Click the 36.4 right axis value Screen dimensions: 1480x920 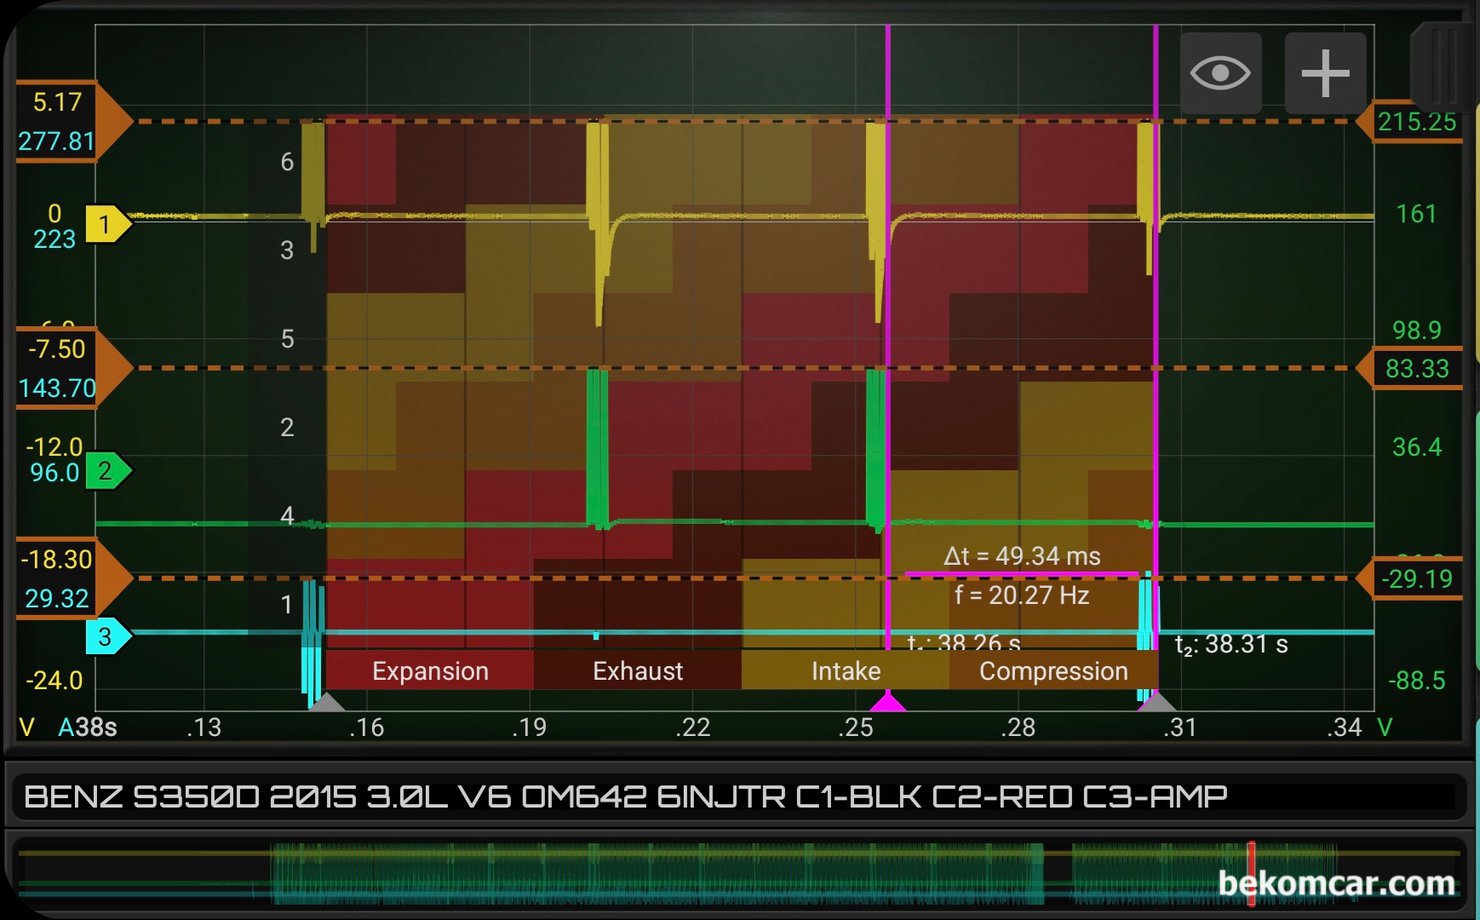click(x=1417, y=446)
